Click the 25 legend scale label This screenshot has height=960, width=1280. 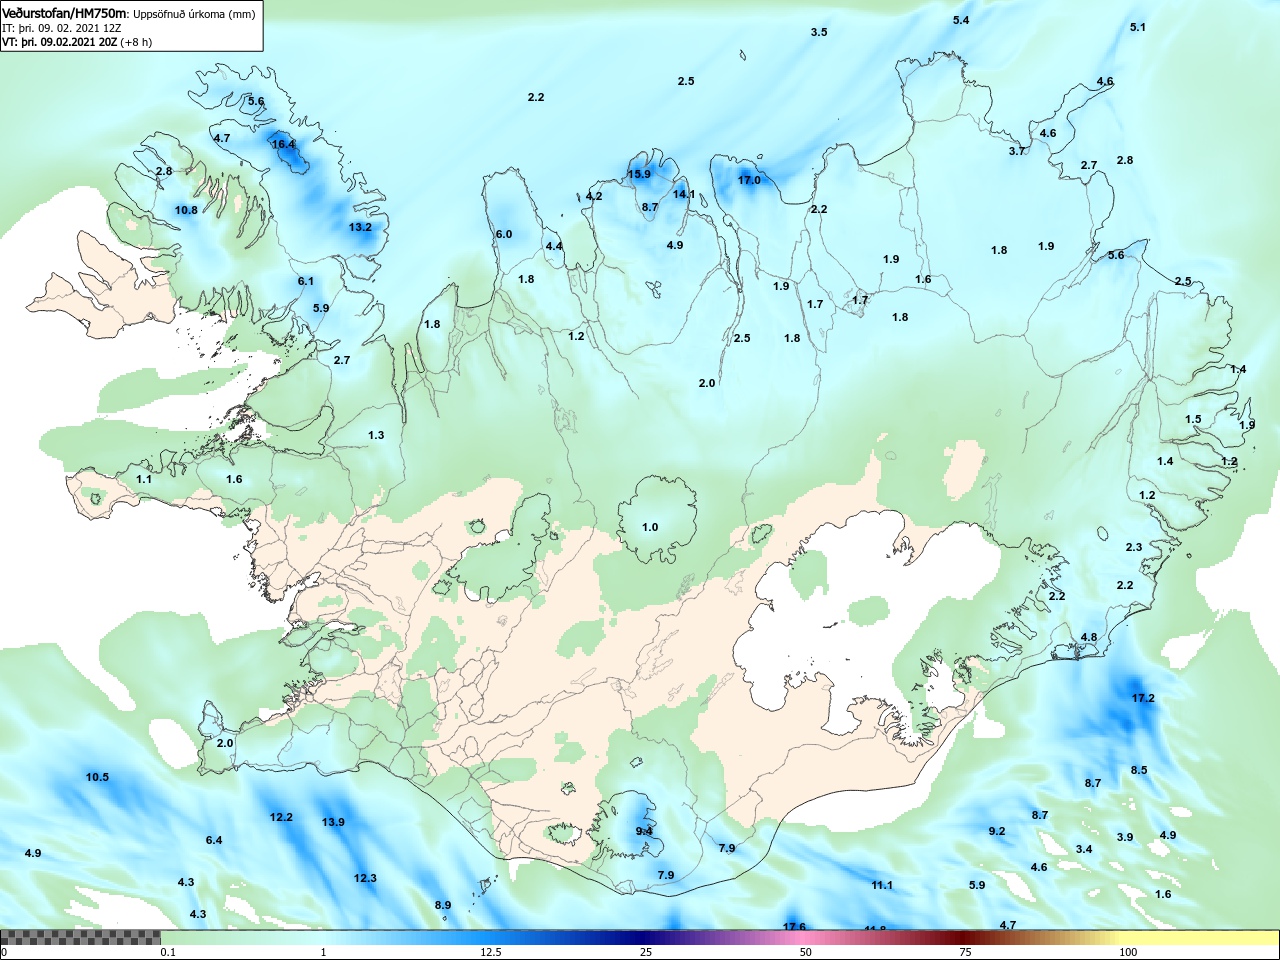coord(646,952)
